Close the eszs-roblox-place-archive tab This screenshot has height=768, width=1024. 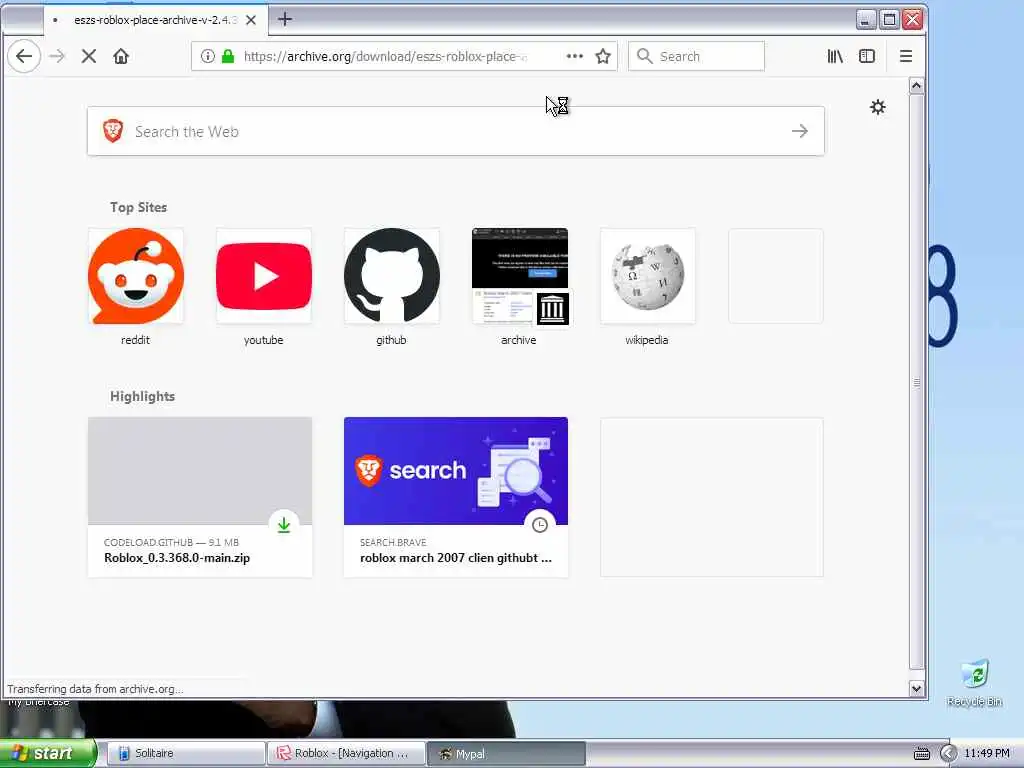[x=251, y=20]
